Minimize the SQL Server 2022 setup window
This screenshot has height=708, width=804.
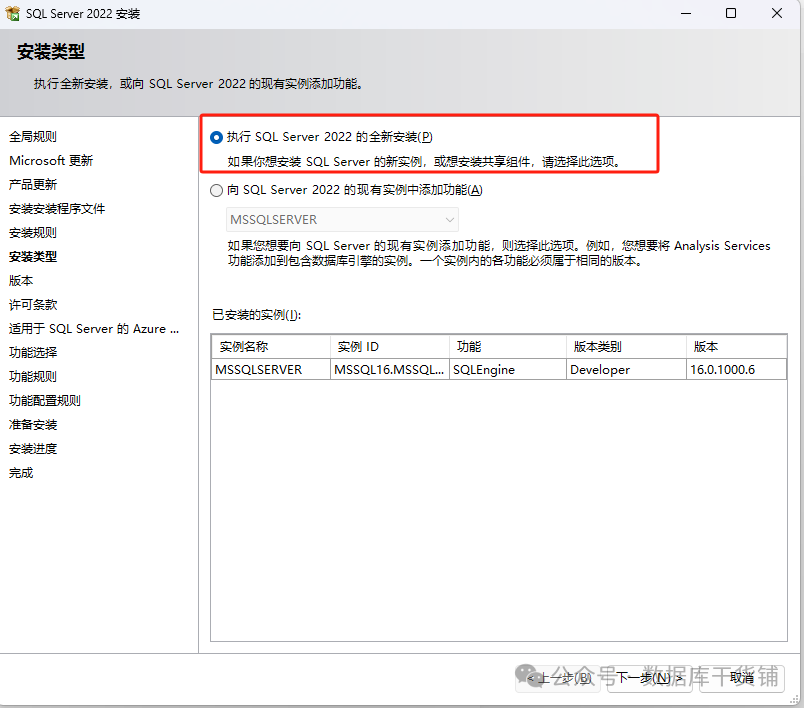click(686, 13)
